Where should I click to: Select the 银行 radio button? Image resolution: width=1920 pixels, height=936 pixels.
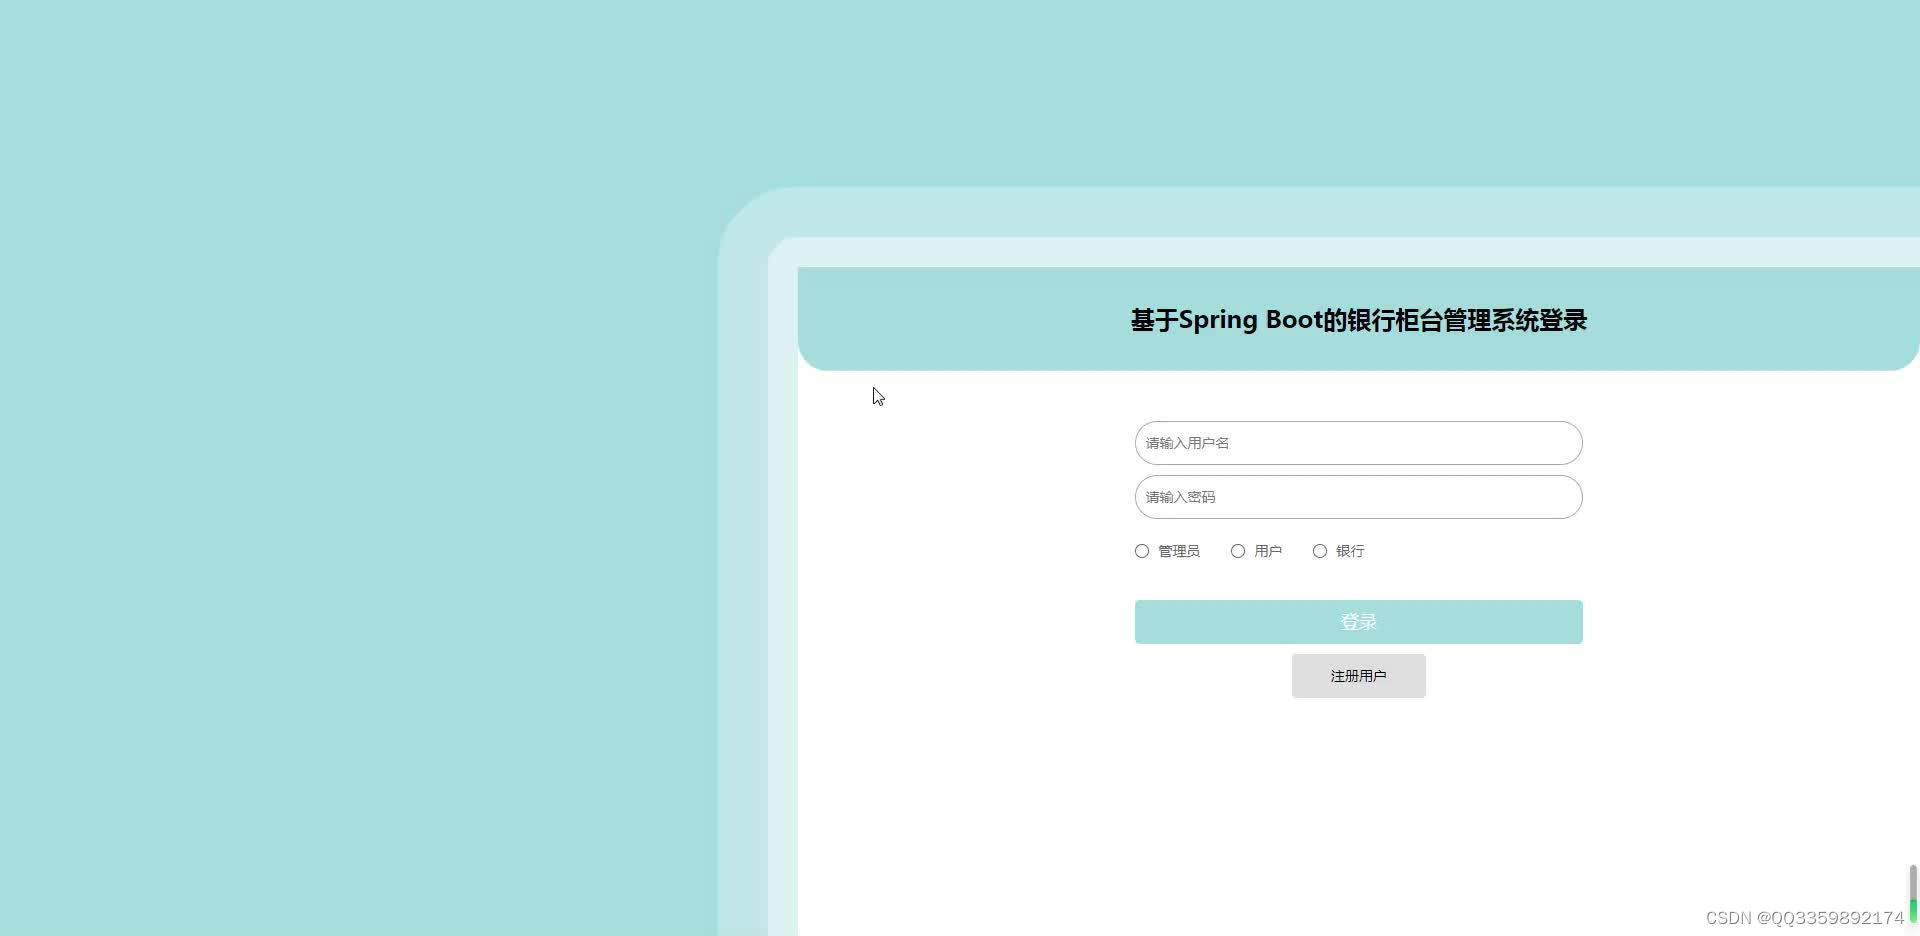pos(1320,551)
